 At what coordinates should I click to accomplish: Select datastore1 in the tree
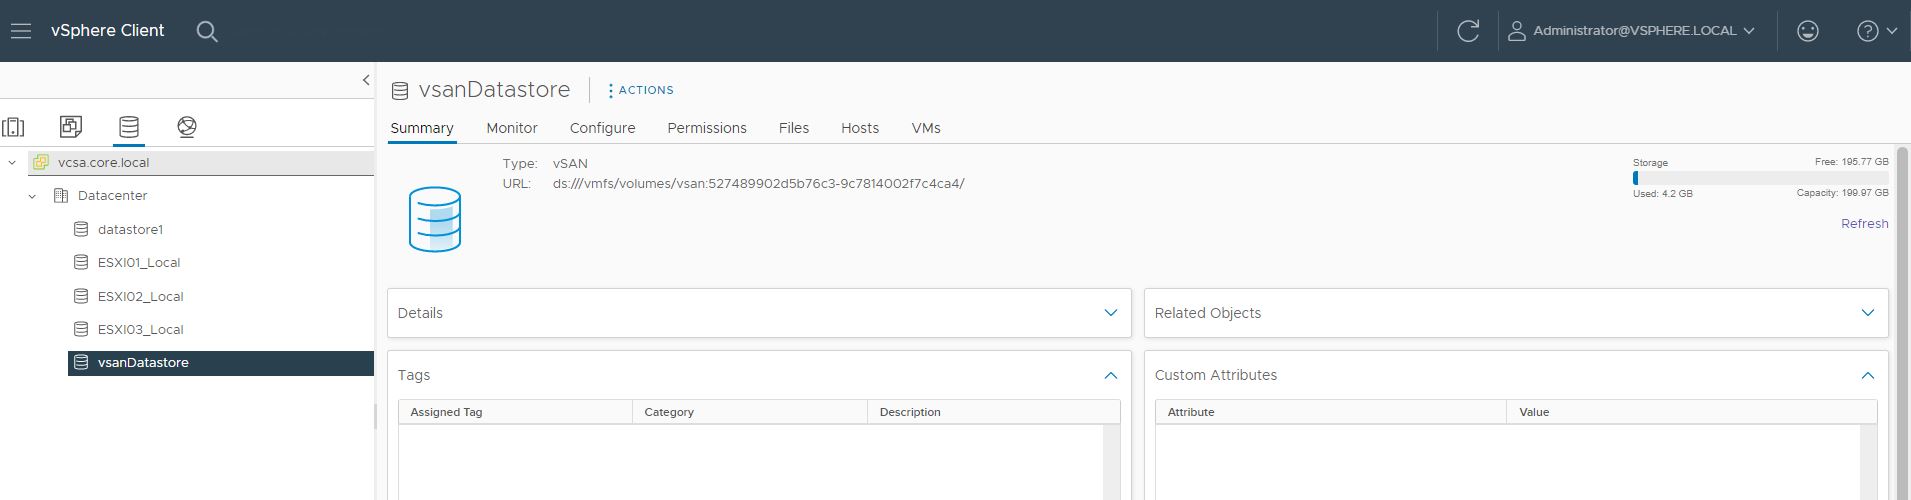coord(130,229)
